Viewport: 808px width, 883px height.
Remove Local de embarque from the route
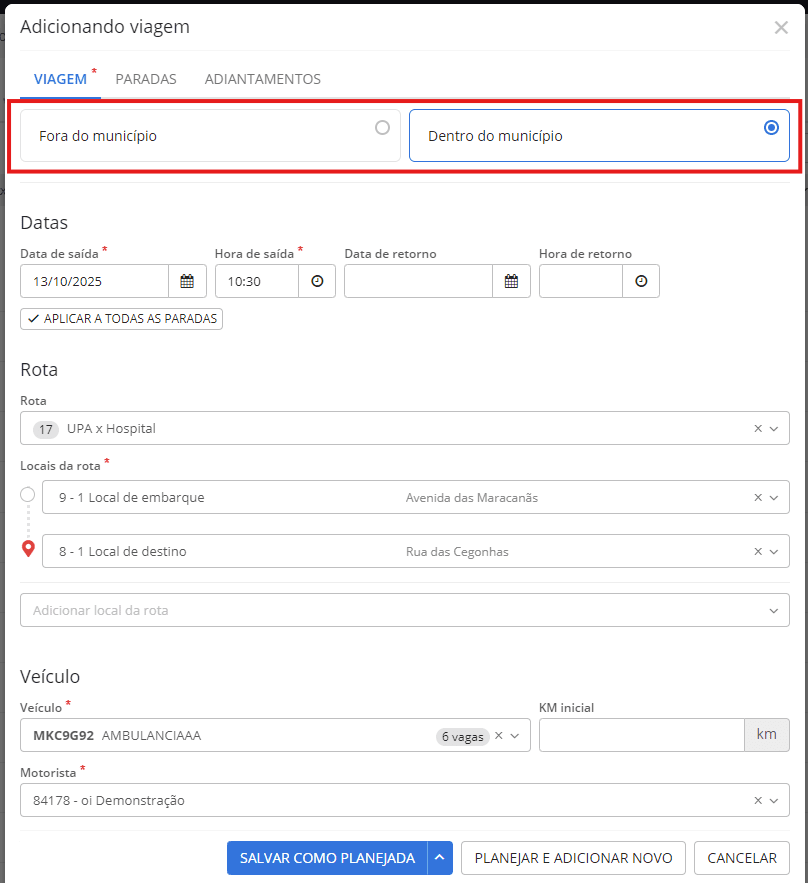(x=758, y=498)
